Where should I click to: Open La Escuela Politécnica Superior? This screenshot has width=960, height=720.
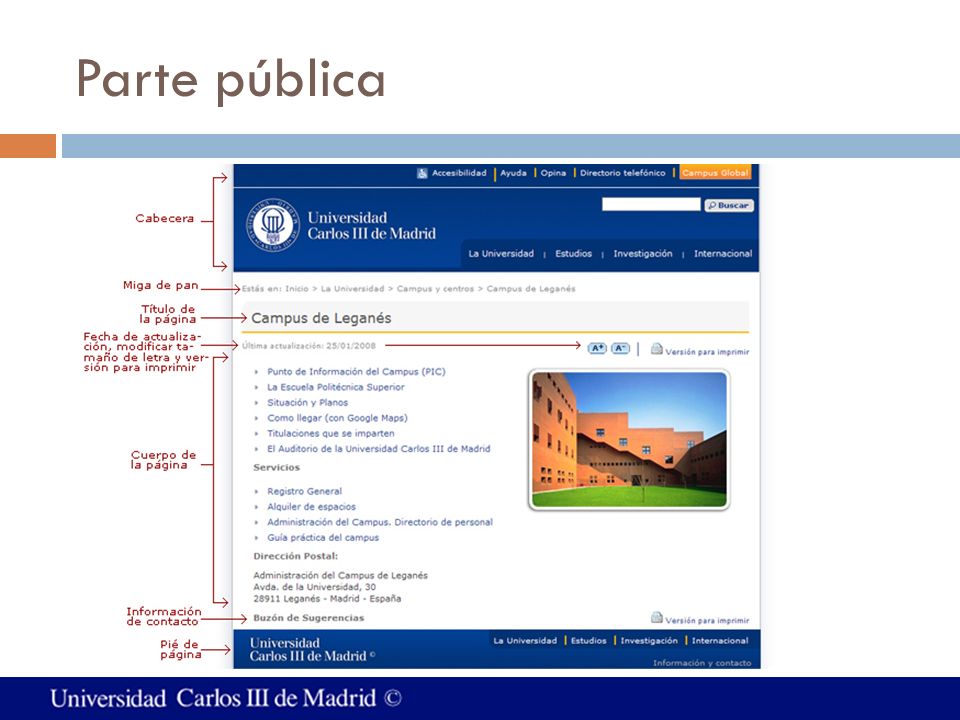point(336,387)
